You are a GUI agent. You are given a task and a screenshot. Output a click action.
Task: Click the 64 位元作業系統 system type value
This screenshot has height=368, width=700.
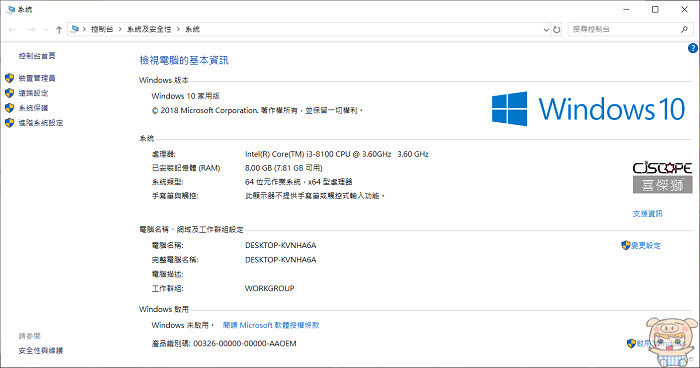(x=299, y=182)
